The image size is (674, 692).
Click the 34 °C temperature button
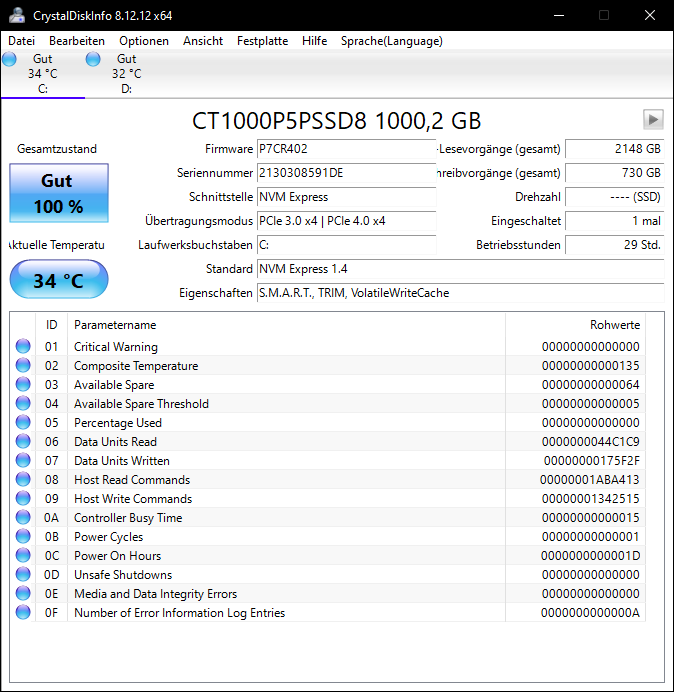coord(59,280)
